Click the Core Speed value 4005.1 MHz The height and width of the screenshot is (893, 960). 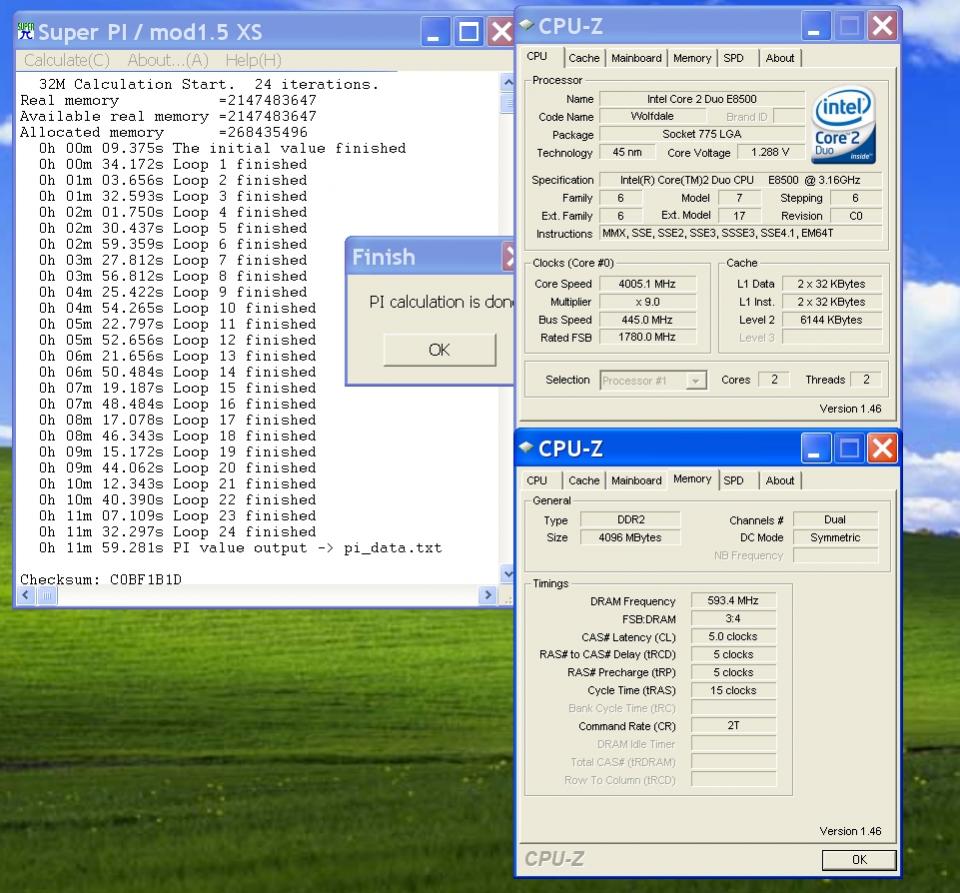tap(647, 284)
